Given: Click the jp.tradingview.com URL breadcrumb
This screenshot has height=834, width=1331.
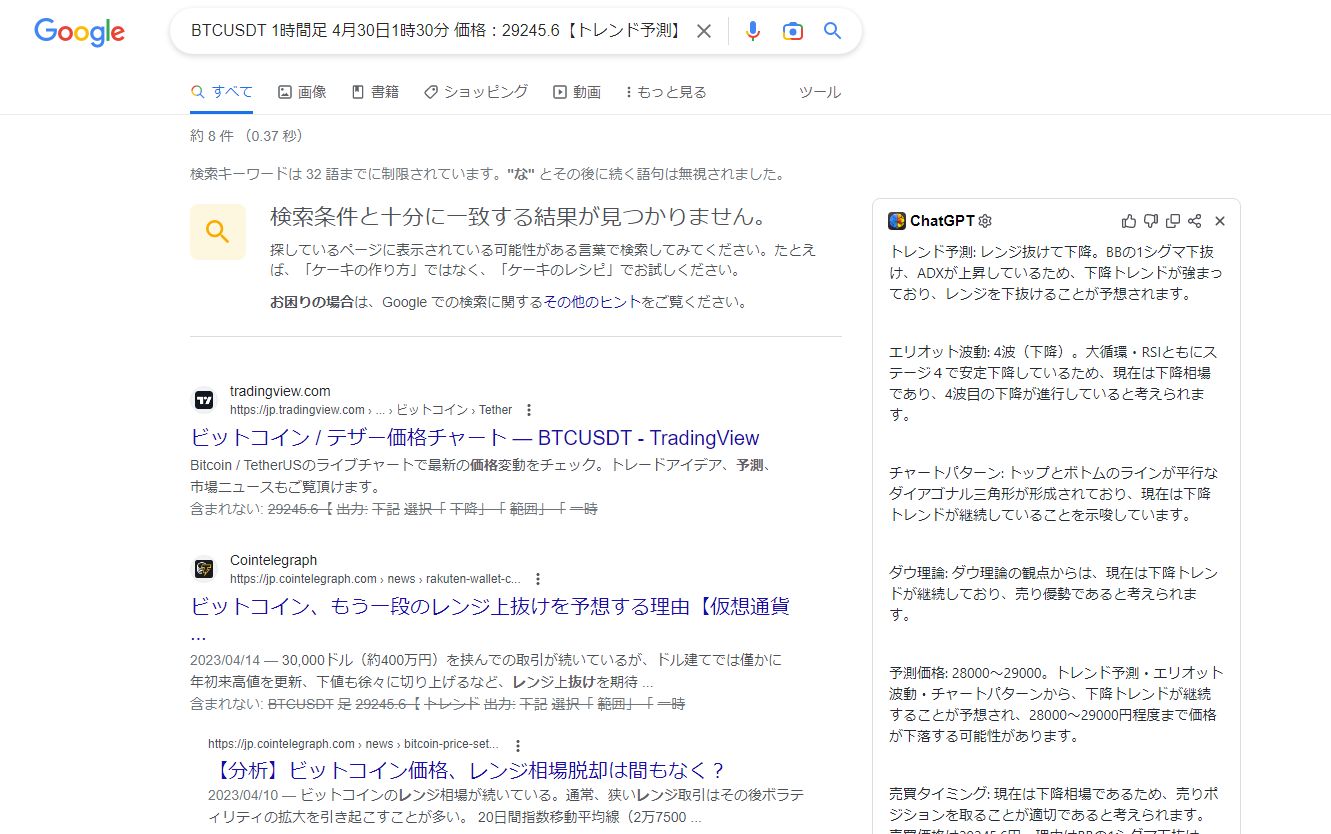Looking at the screenshot, I should point(371,410).
